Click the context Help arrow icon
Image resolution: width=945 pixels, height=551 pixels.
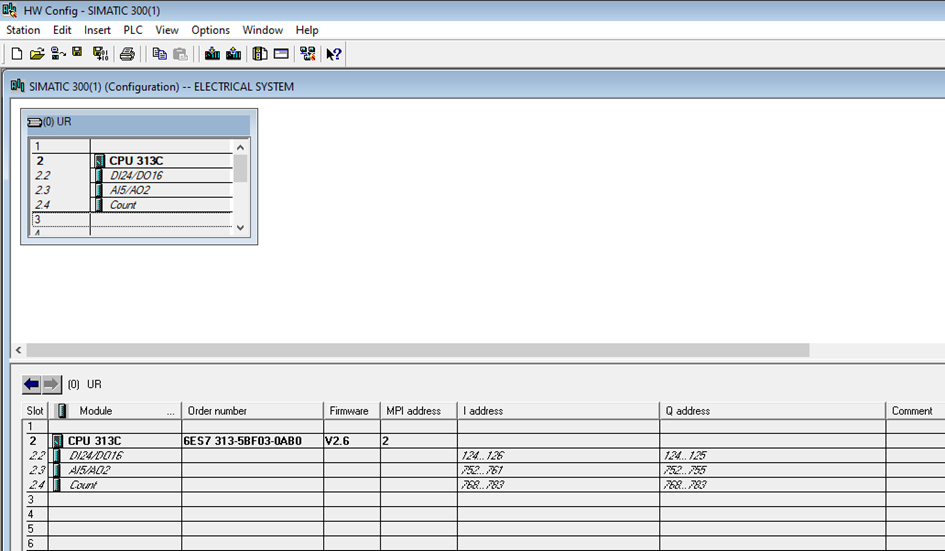coord(334,54)
